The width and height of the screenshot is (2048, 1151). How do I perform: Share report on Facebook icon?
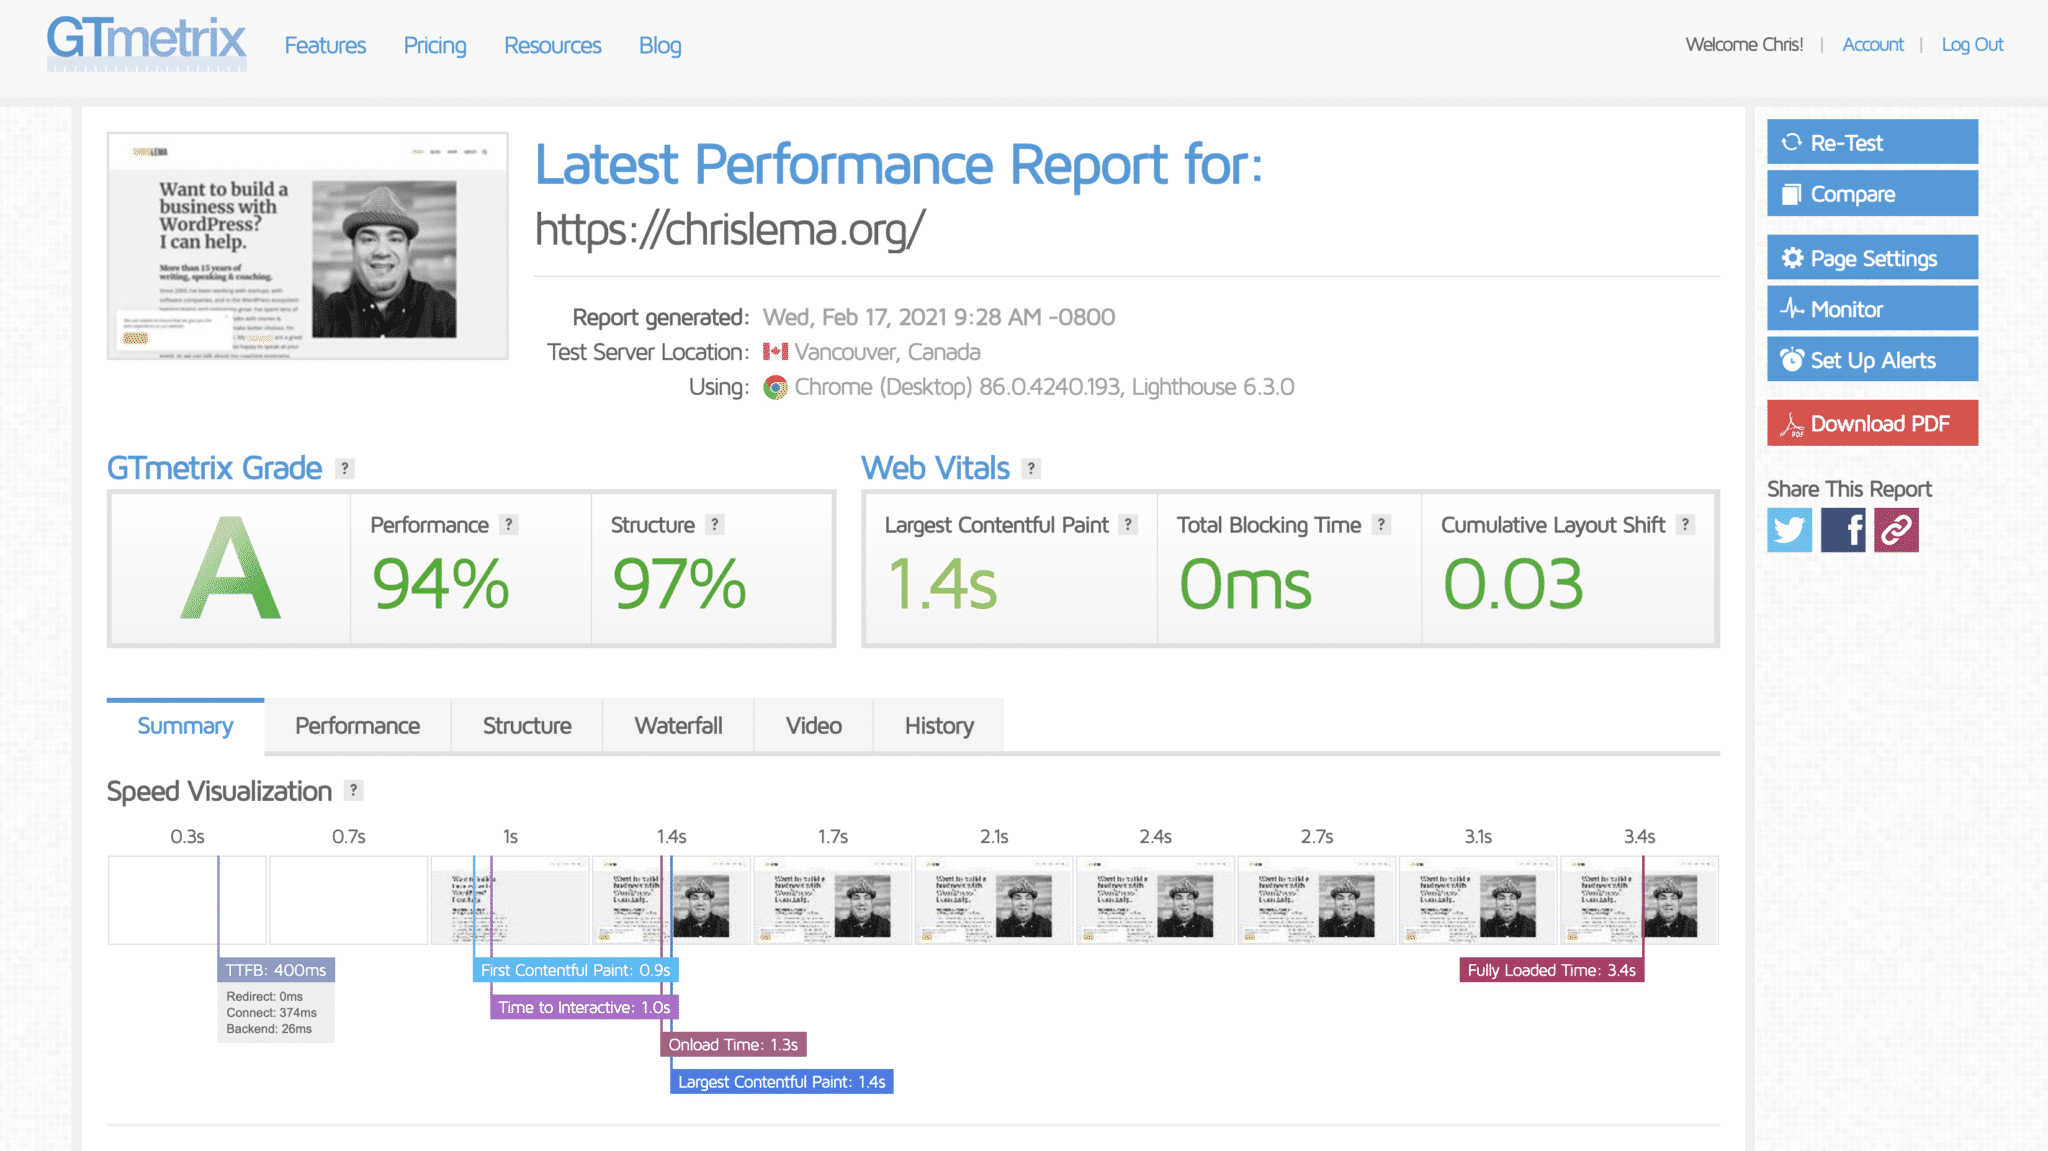click(x=1843, y=530)
